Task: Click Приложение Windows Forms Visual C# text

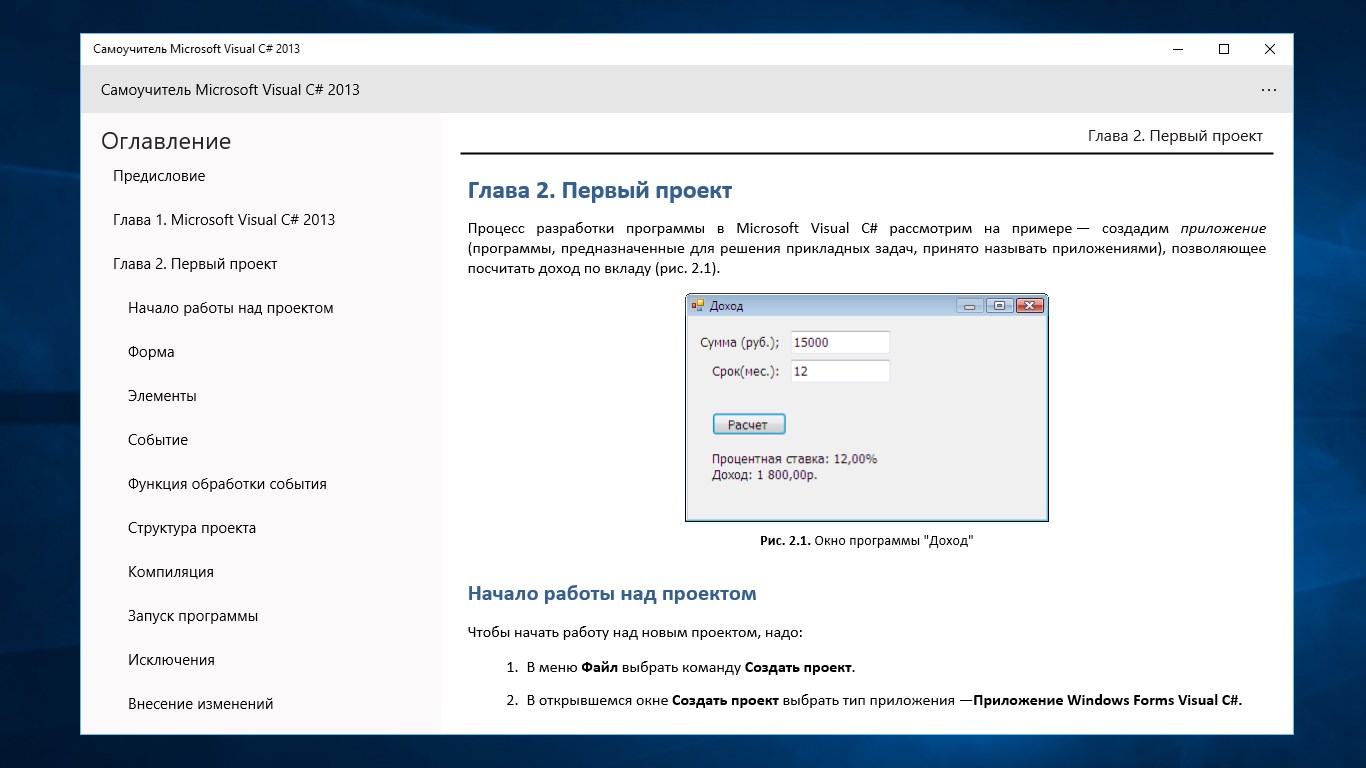Action: click(1106, 700)
